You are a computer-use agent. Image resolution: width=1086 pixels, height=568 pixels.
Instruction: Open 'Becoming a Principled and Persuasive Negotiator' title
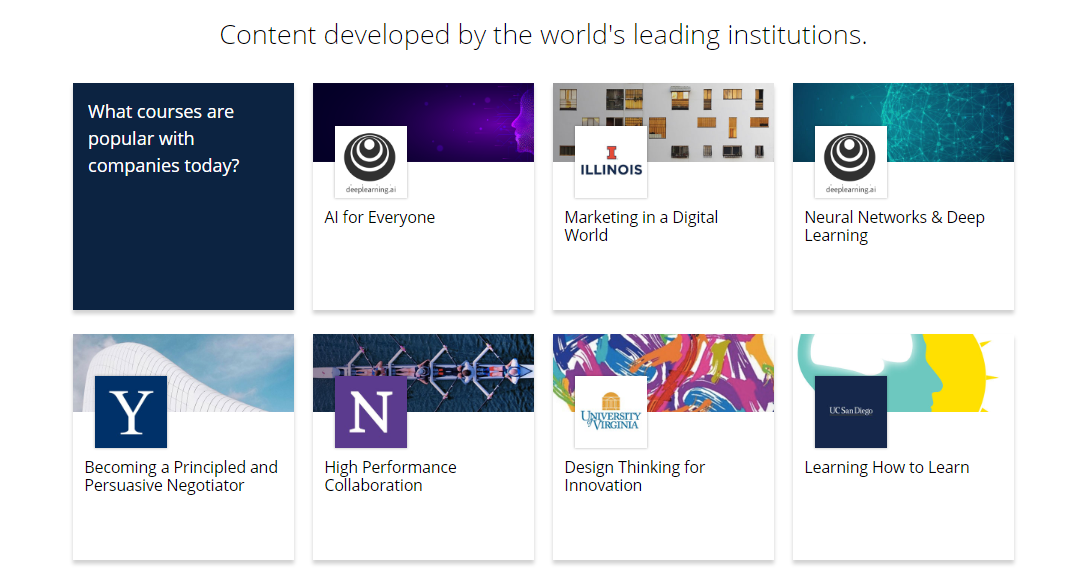click(180, 476)
